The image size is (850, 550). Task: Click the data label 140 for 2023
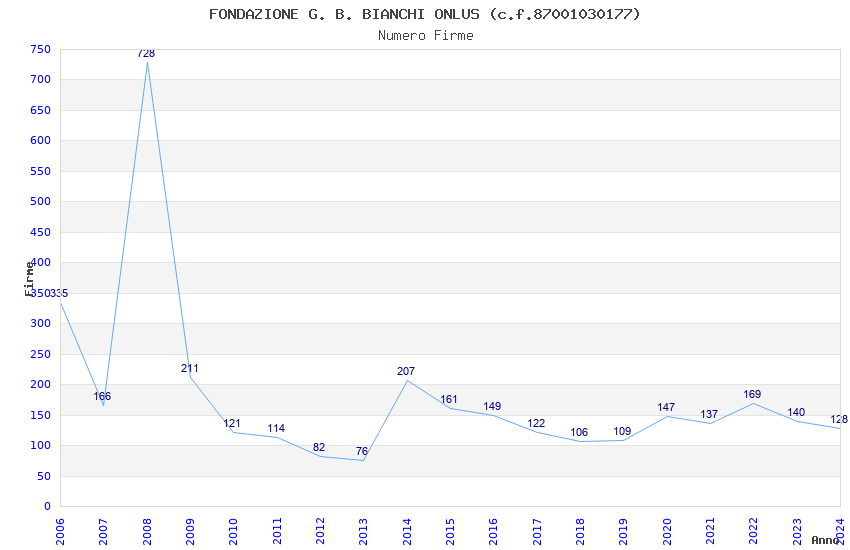pyautogui.click(x=796, y=412)
